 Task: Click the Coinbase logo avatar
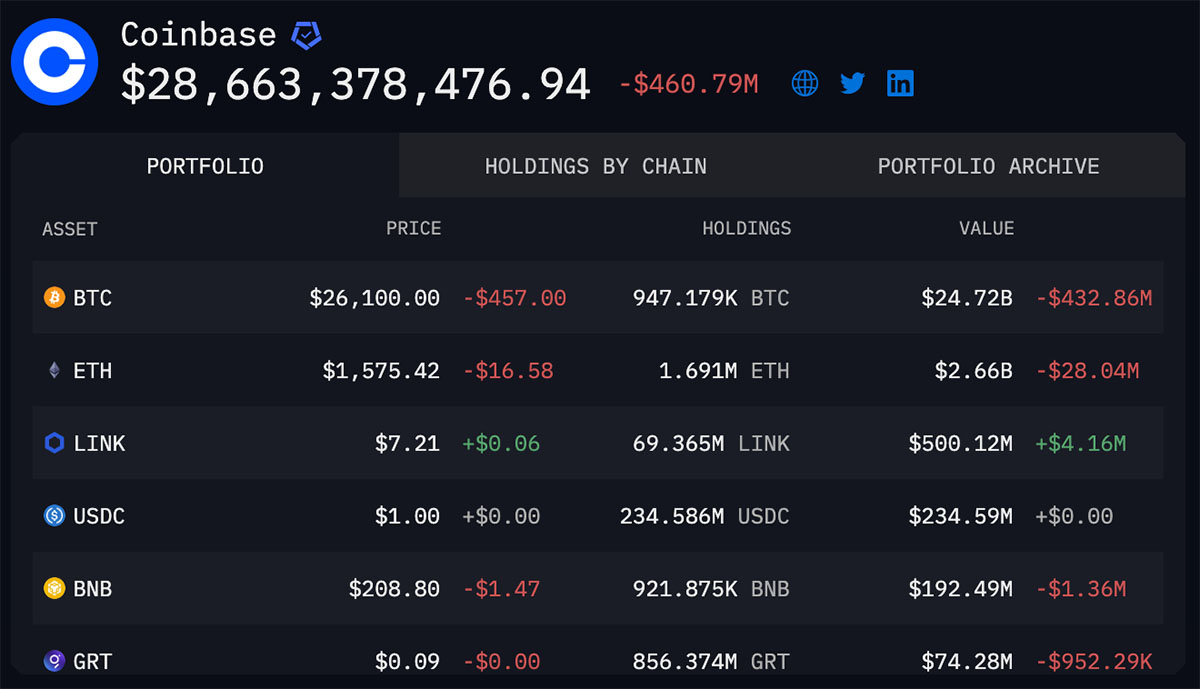click(54, 62)
